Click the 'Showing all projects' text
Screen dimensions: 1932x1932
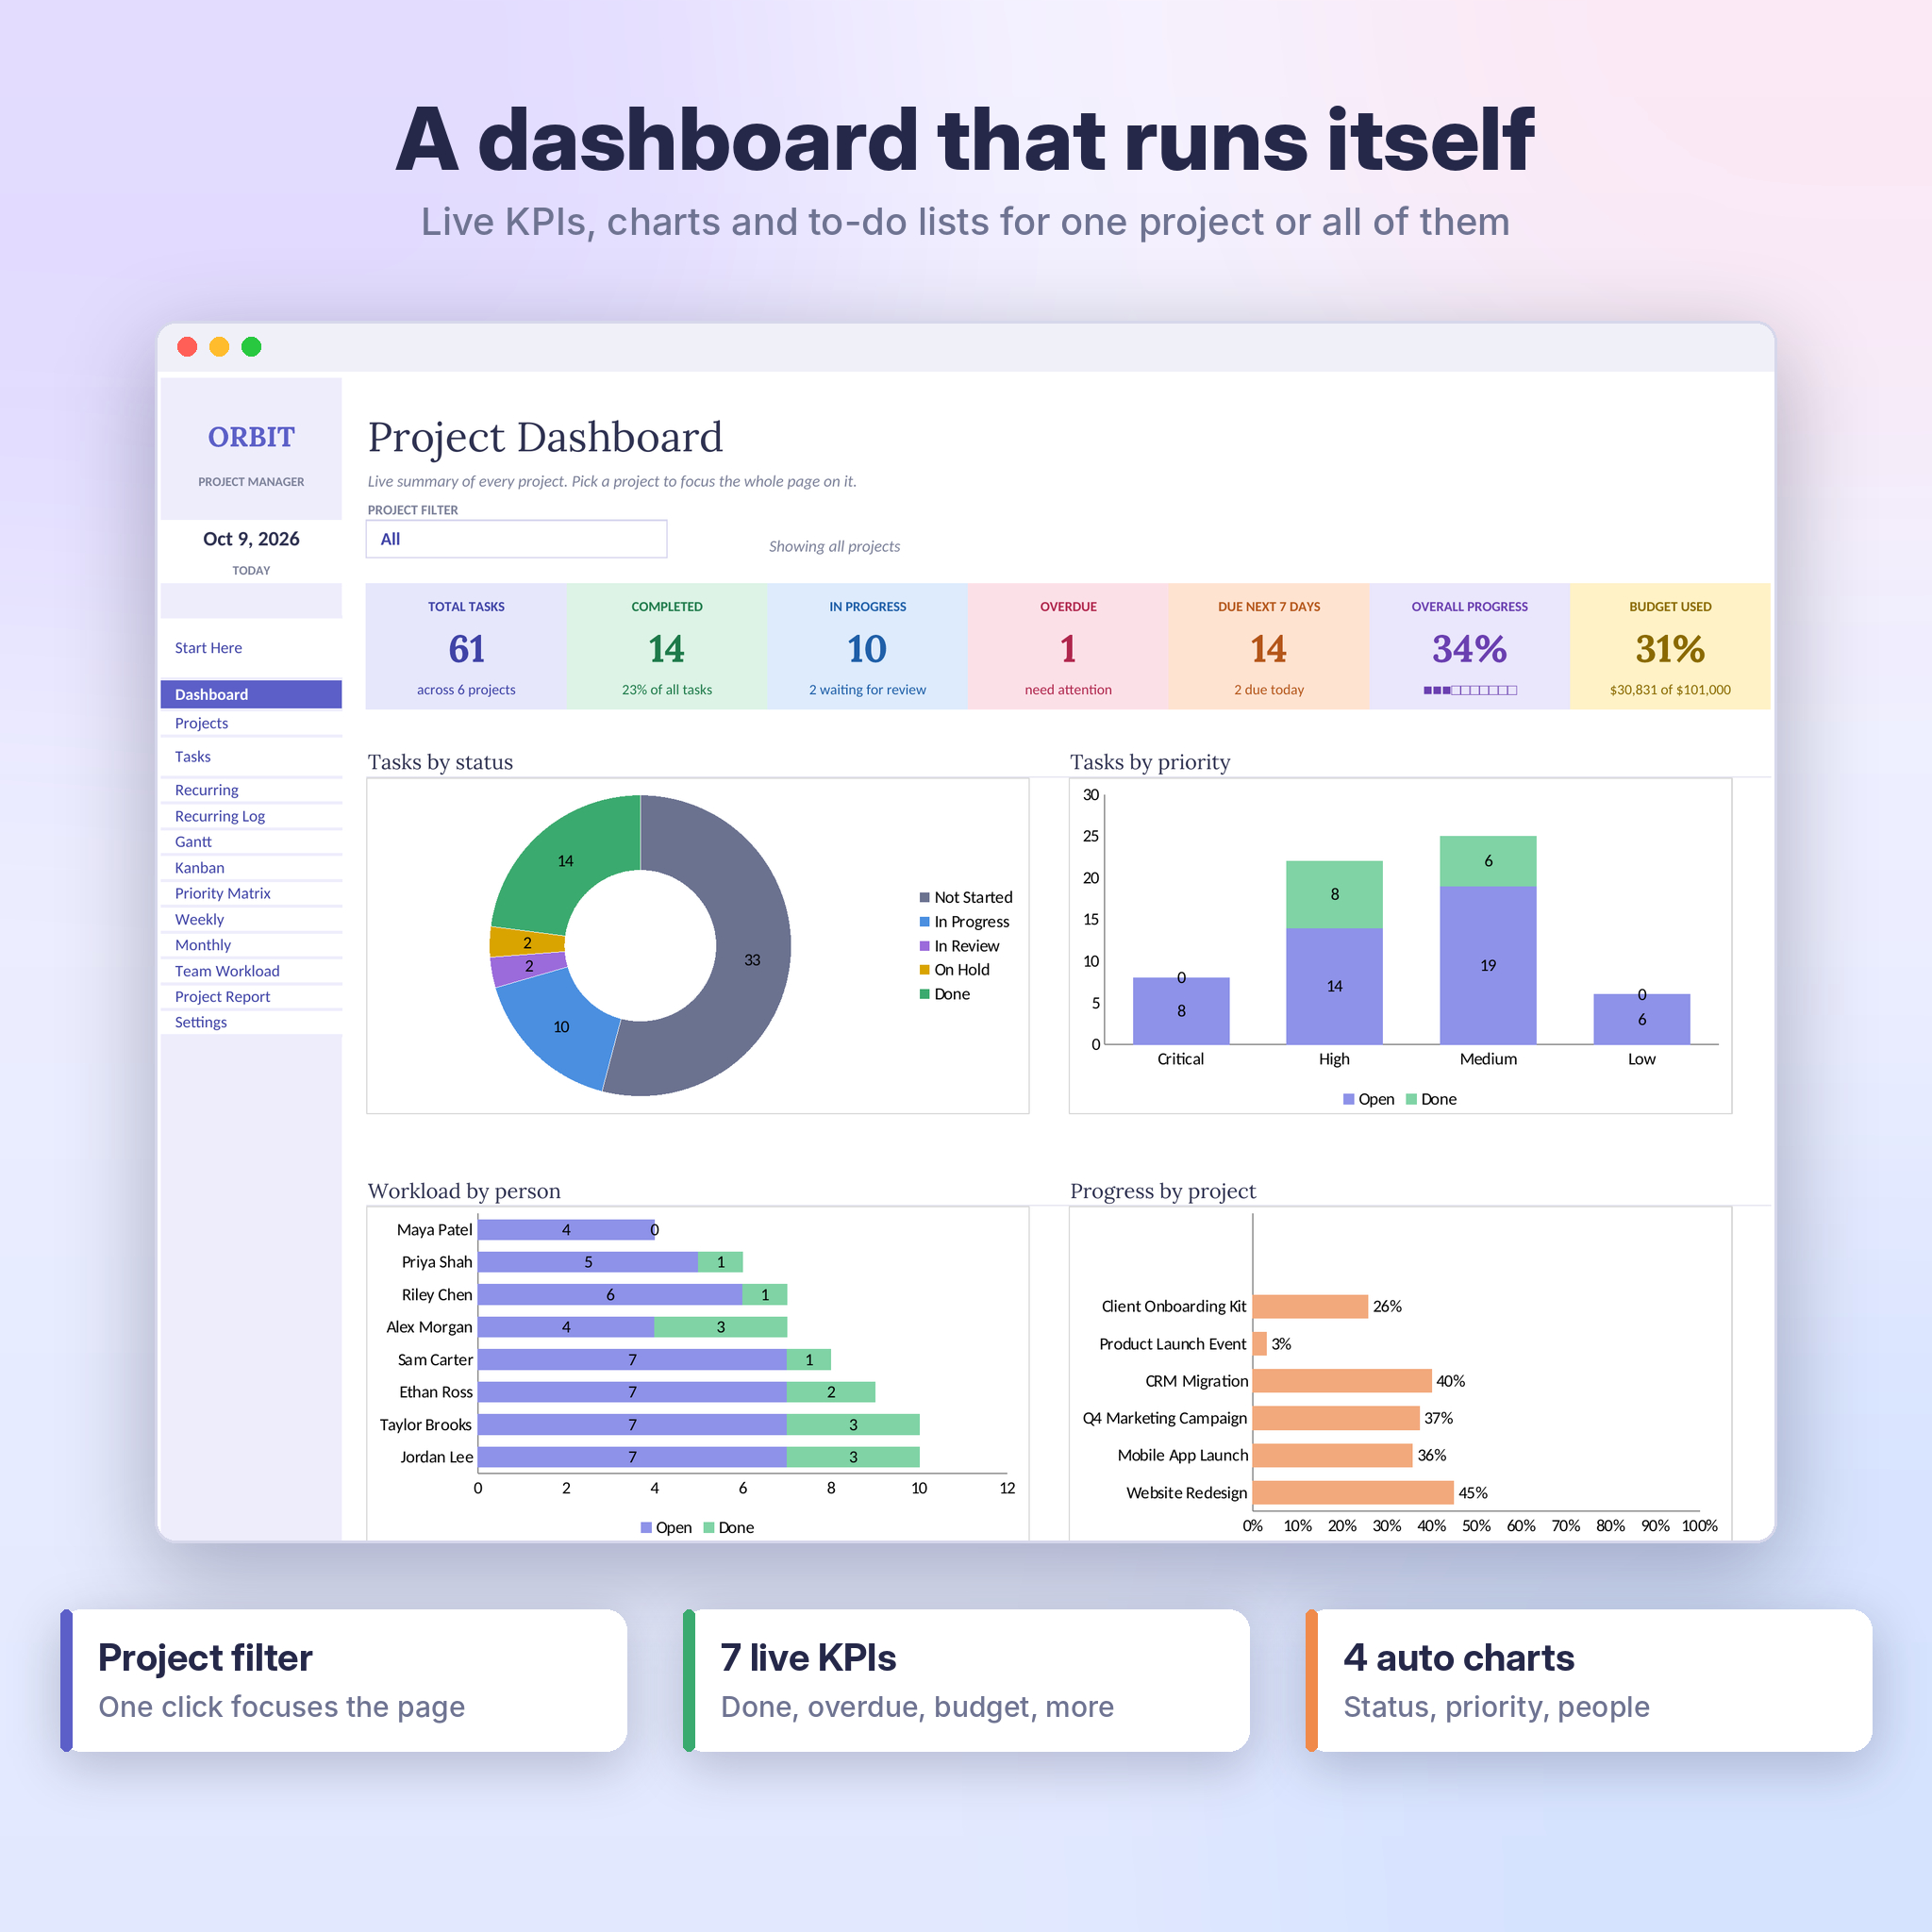(x=834, y=546)
